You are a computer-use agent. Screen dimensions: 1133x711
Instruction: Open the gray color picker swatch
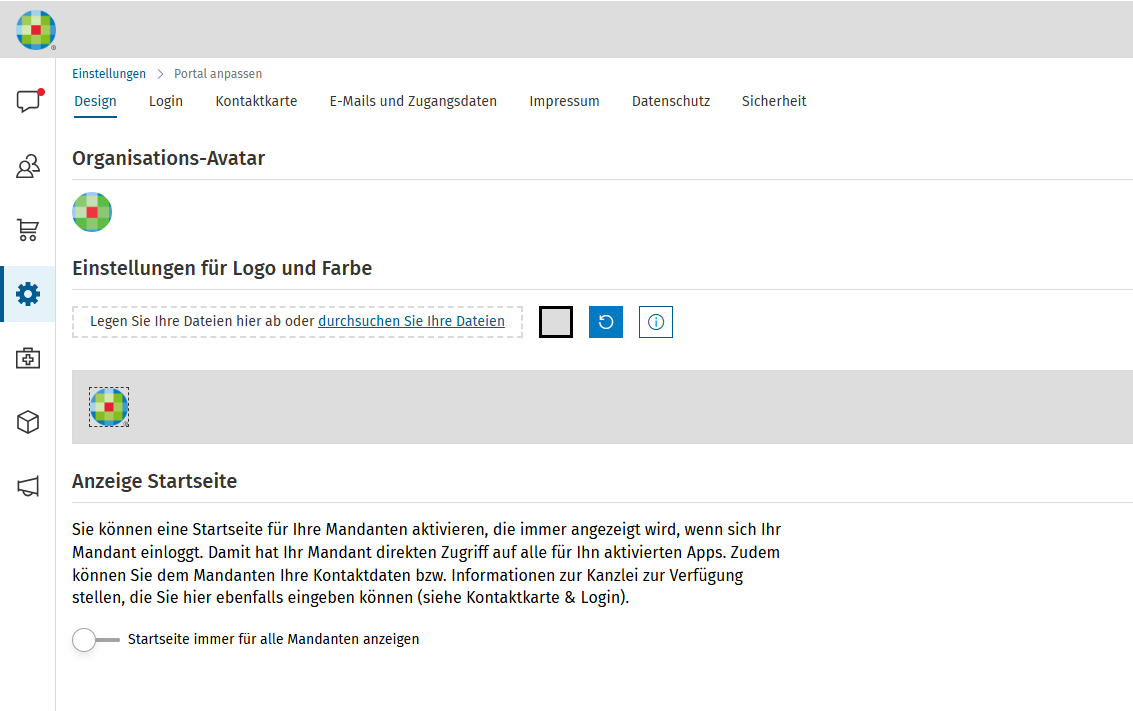pyautogui.click(x=556, y=322)
